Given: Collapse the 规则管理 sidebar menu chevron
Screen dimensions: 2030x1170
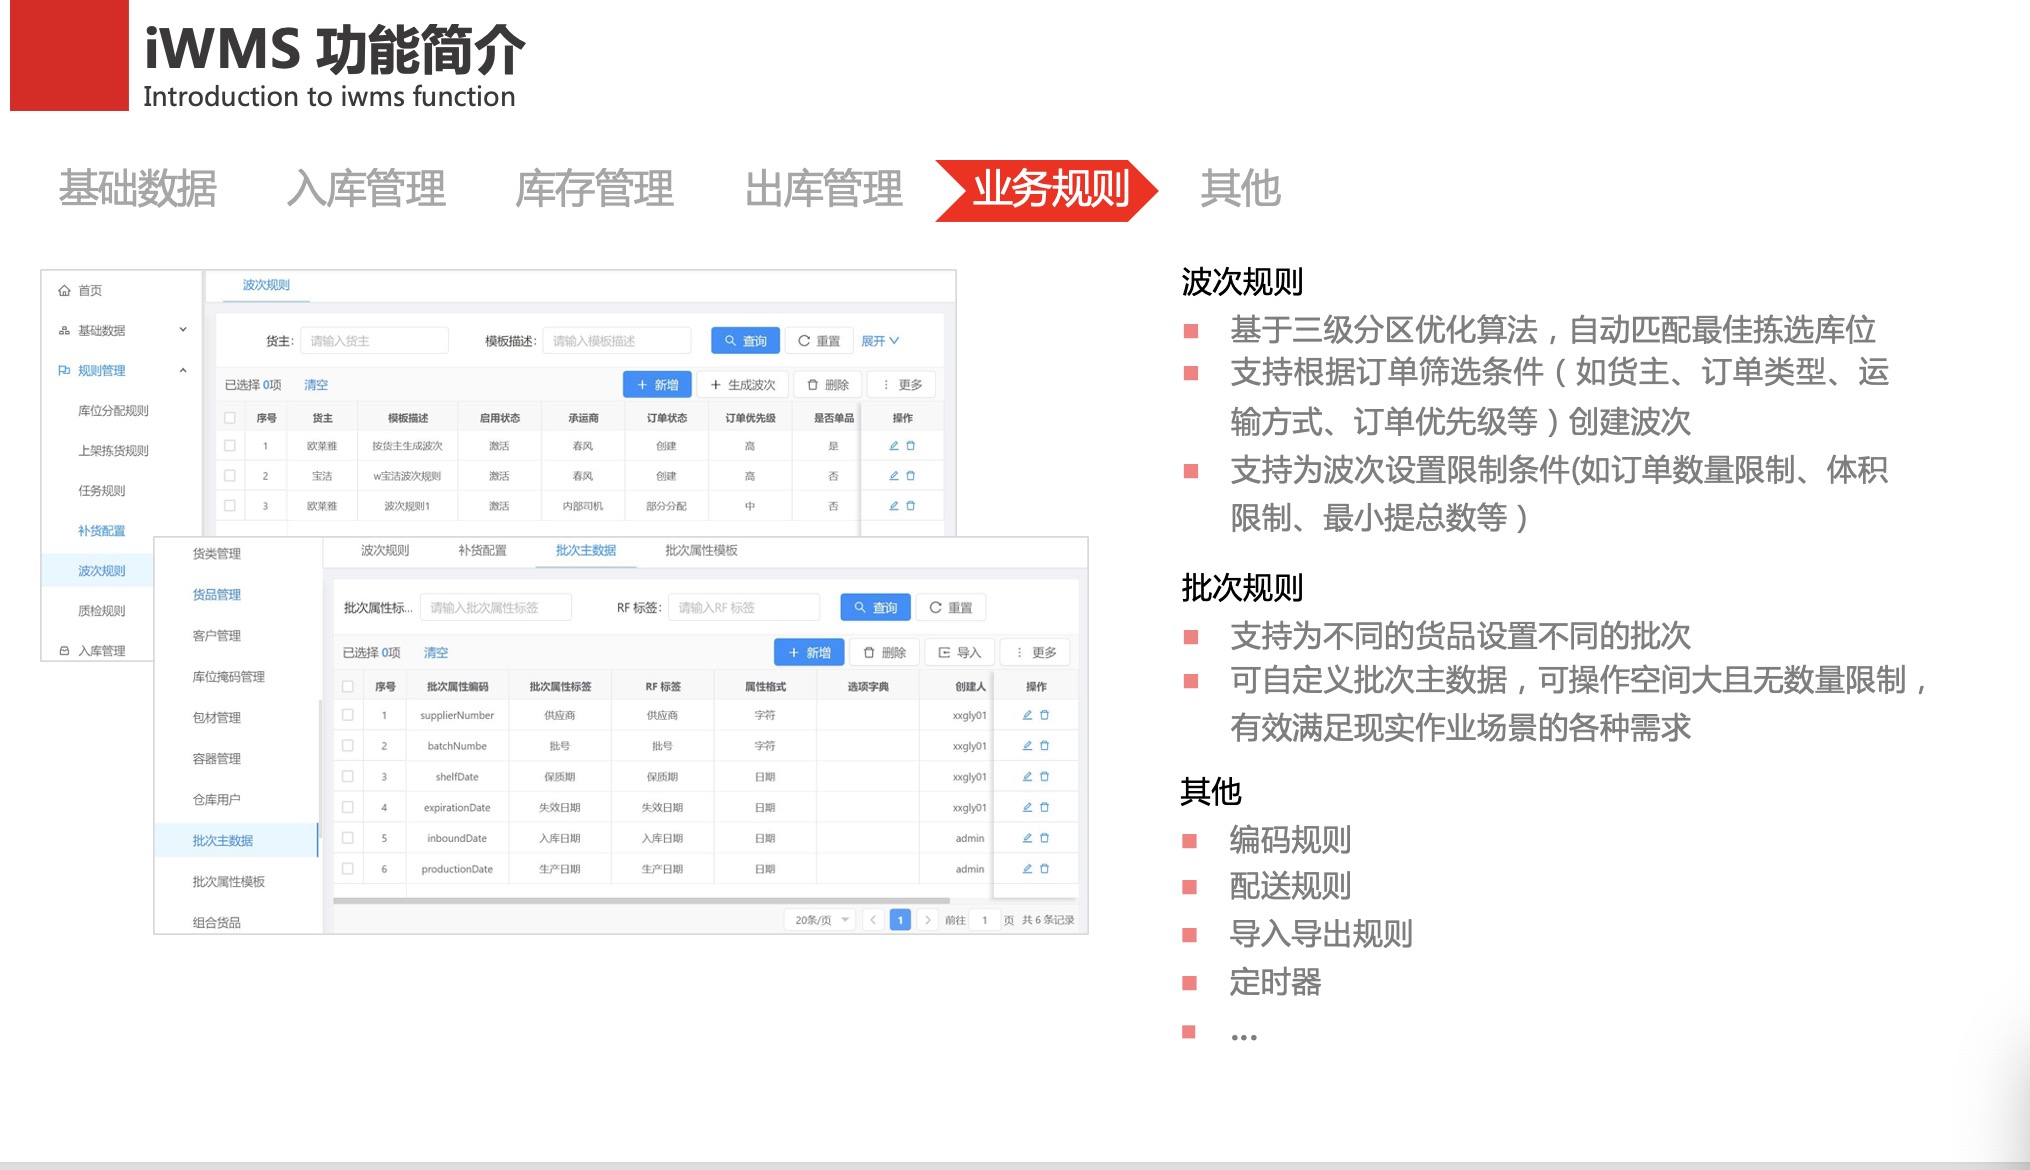Looking at the screenshot, I should point(183,370).
